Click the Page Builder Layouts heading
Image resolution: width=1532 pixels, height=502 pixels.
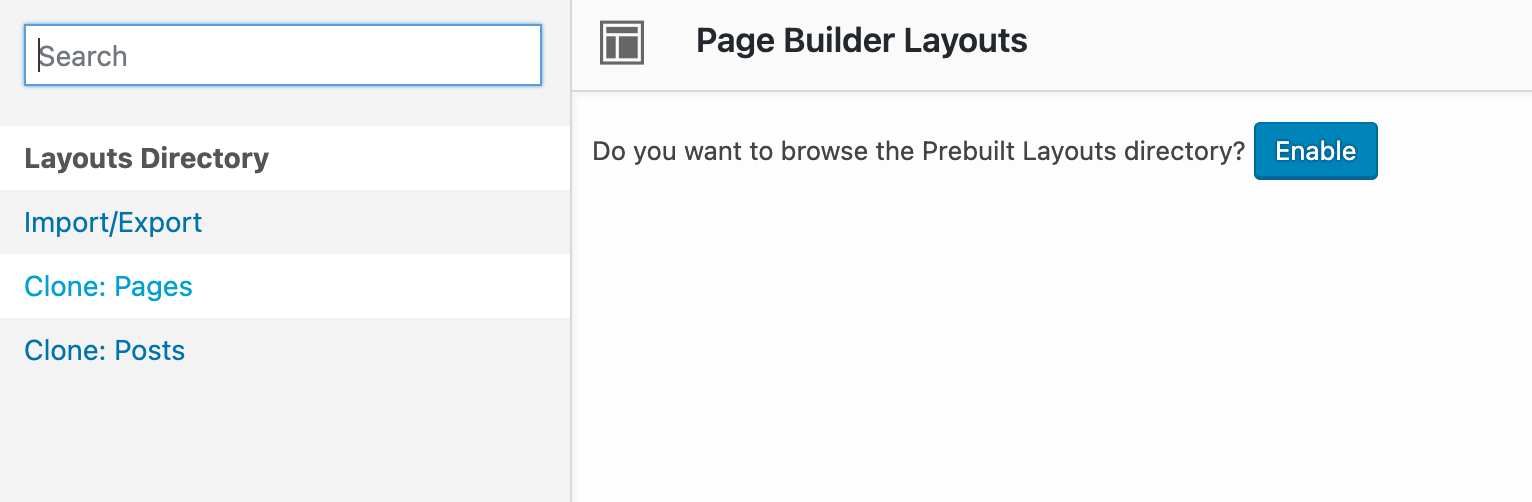861,41
